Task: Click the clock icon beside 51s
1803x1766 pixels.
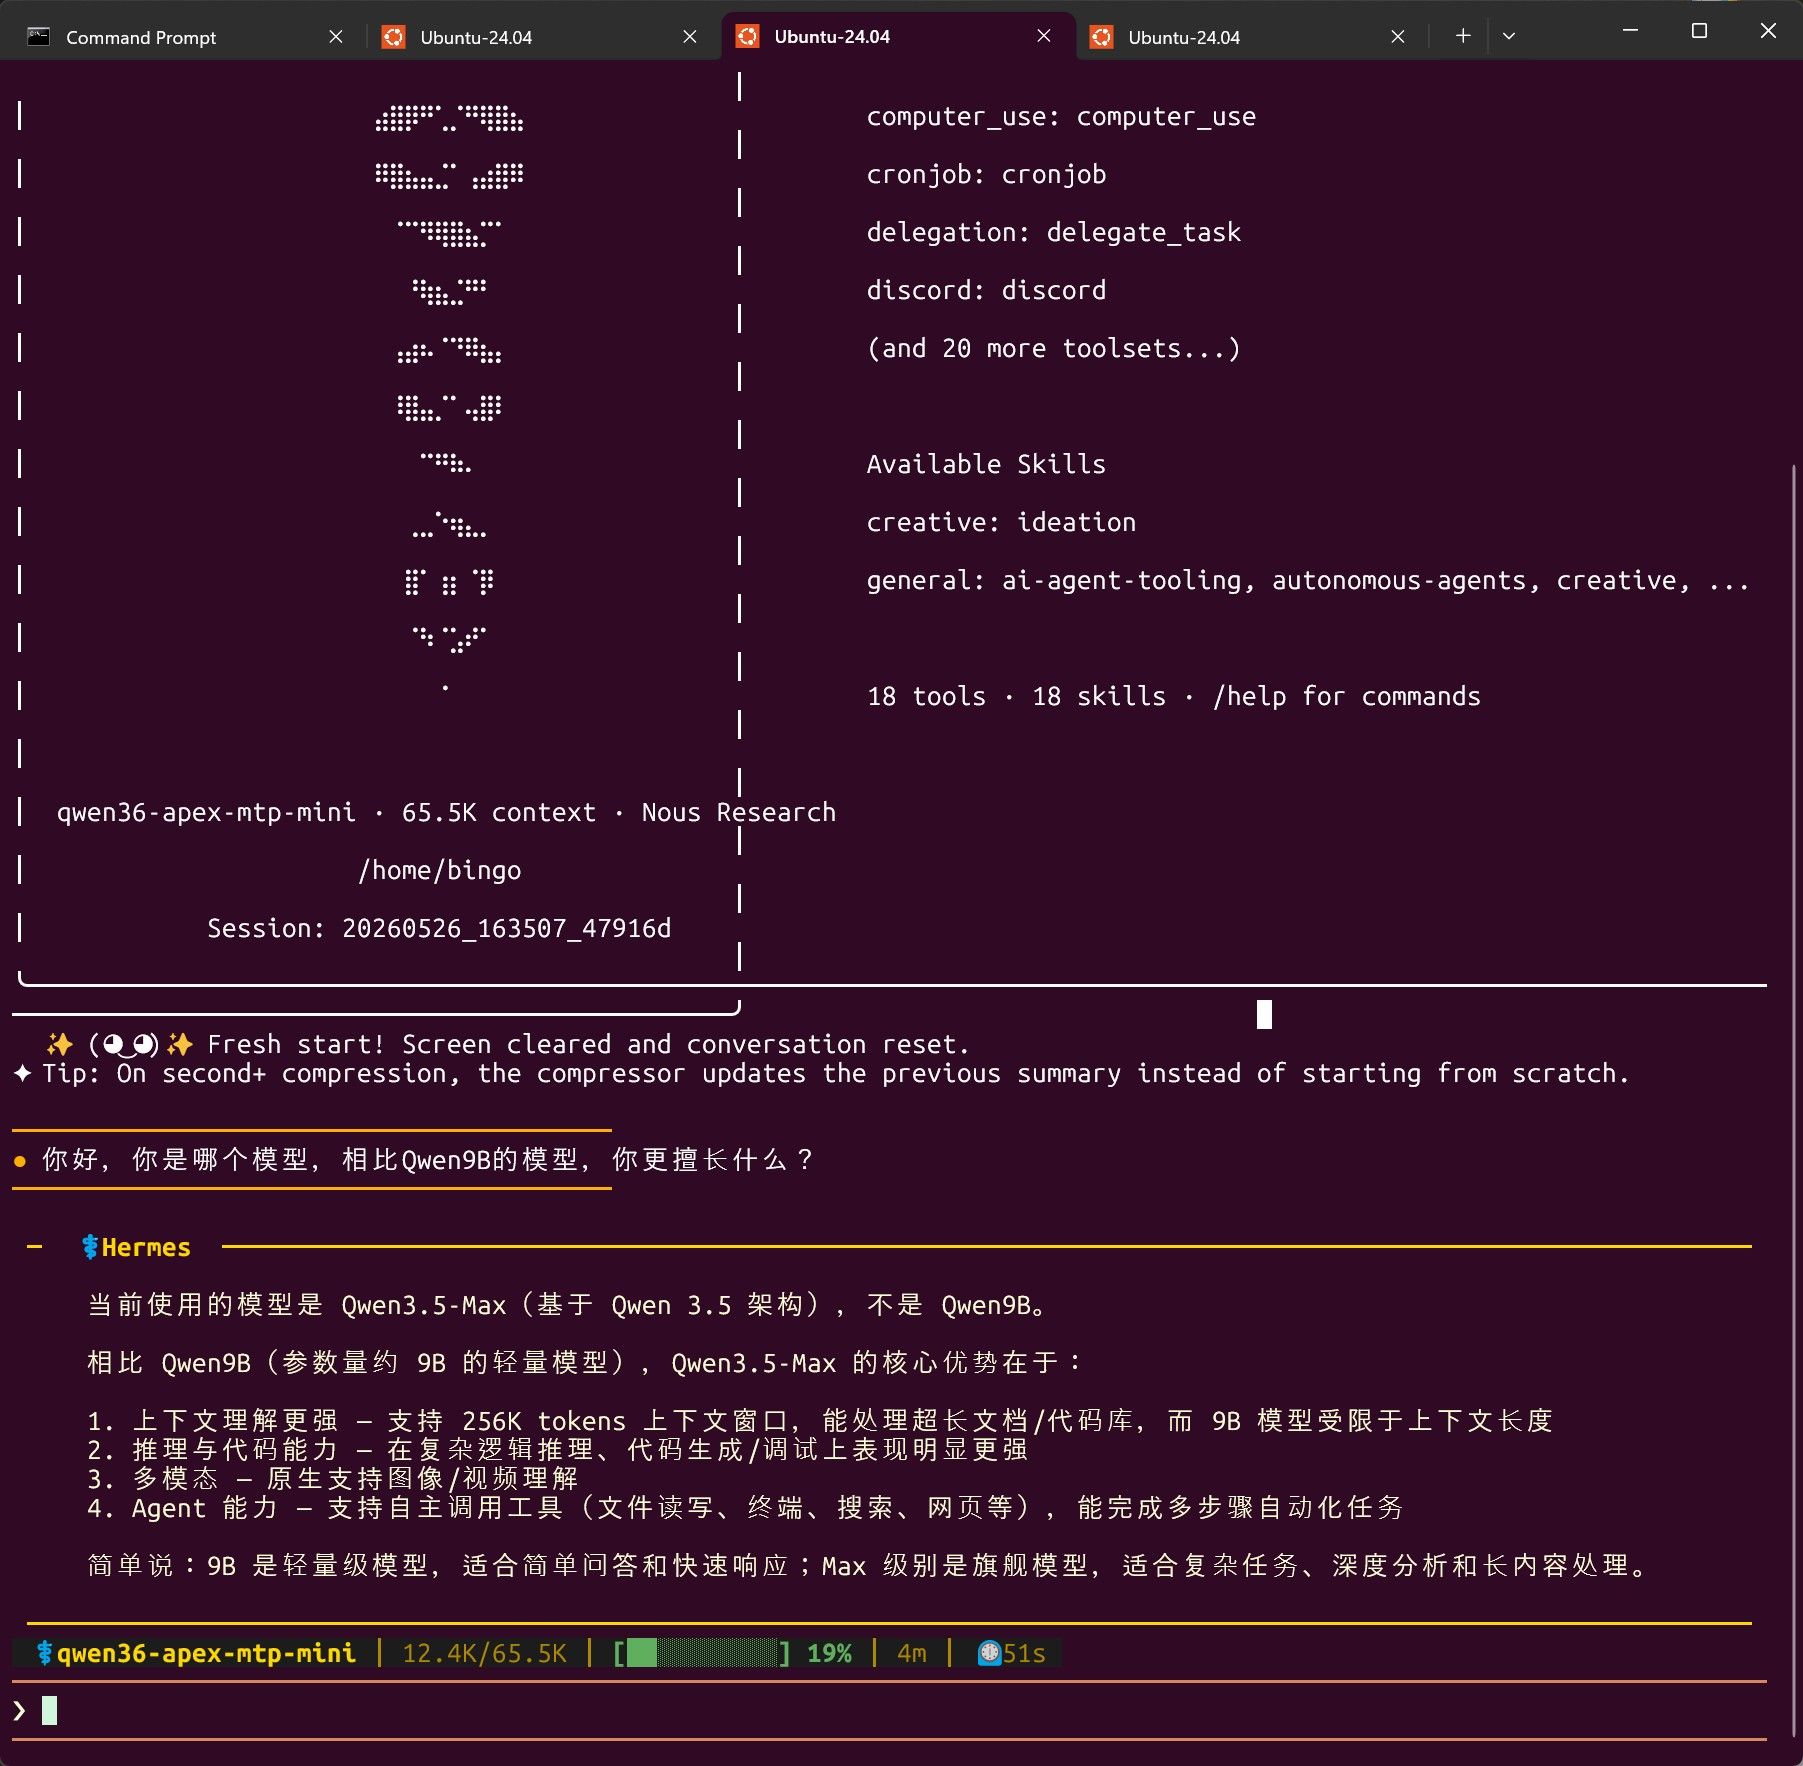Action: (989, 1653)
